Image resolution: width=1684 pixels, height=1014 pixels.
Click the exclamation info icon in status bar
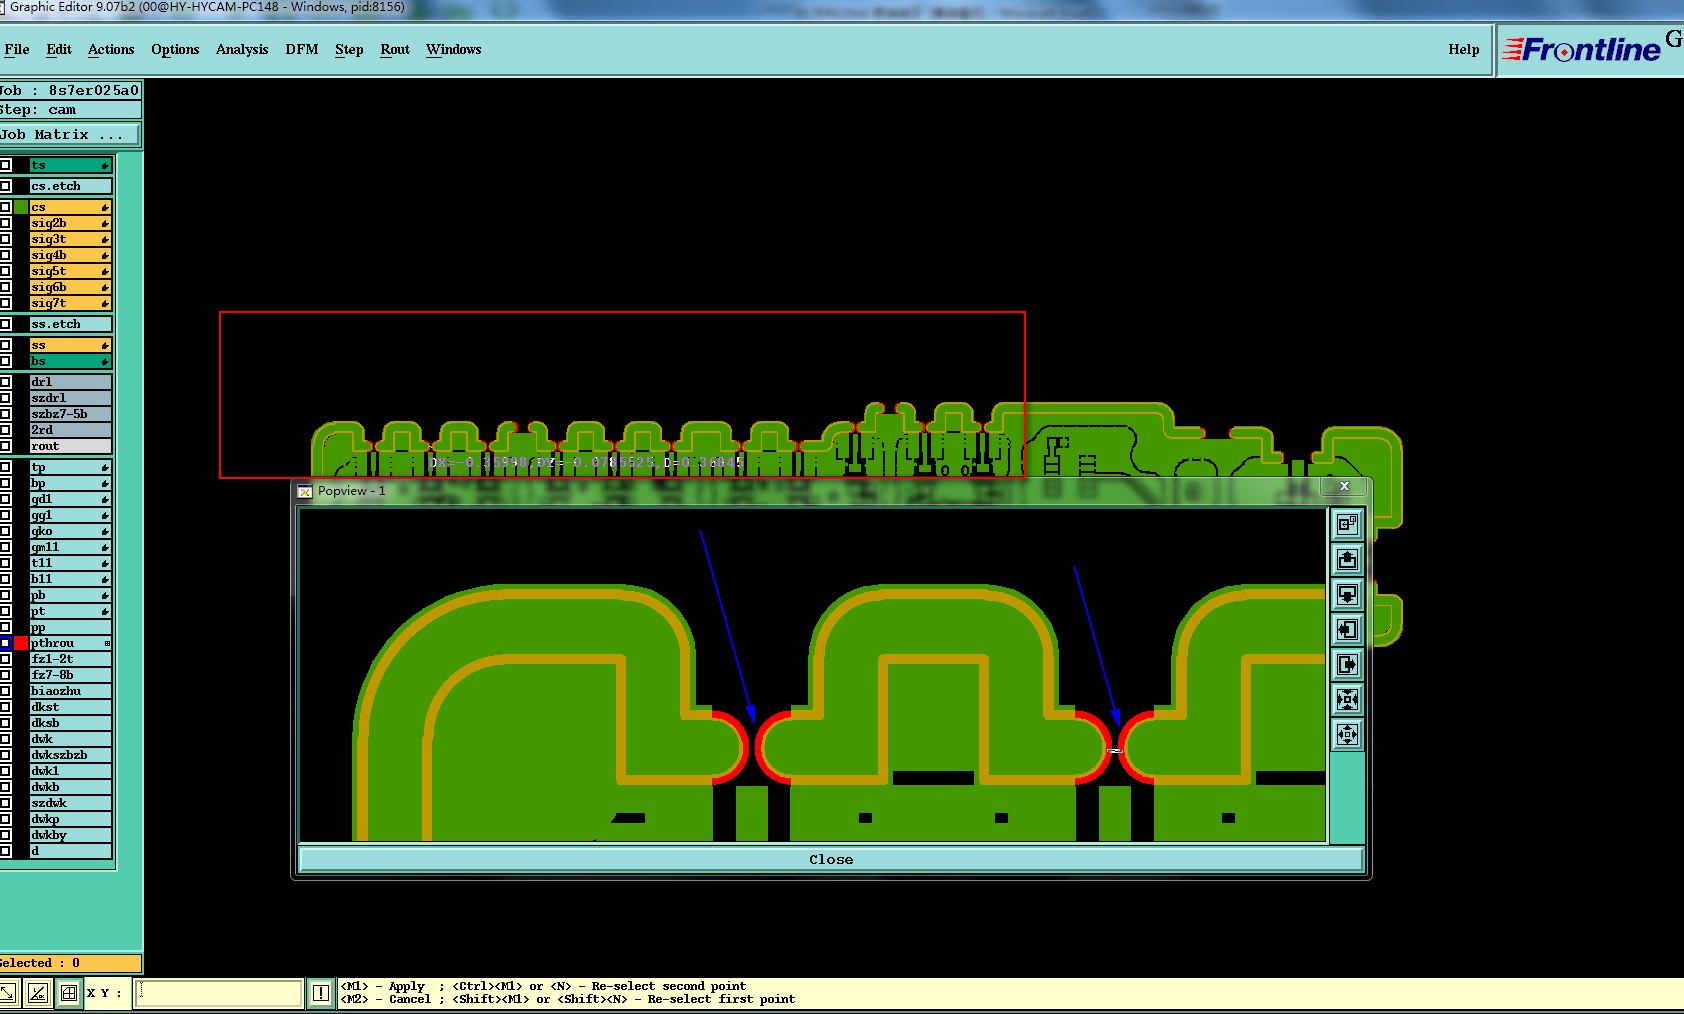321,993
